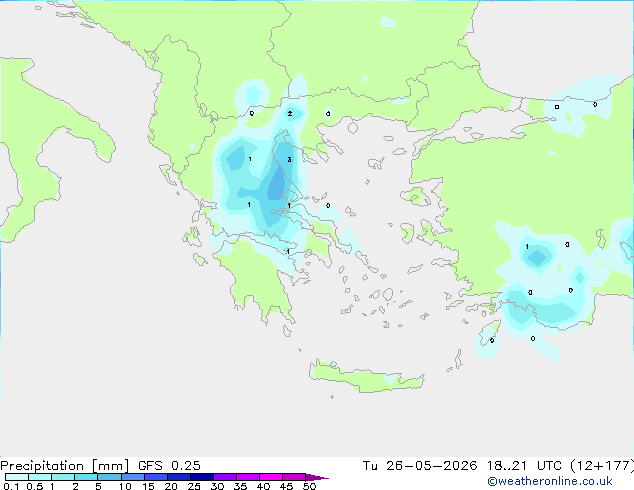Click the "25" legend scale label
Viewport: 634px width, 490px height.
pos(194,486)
